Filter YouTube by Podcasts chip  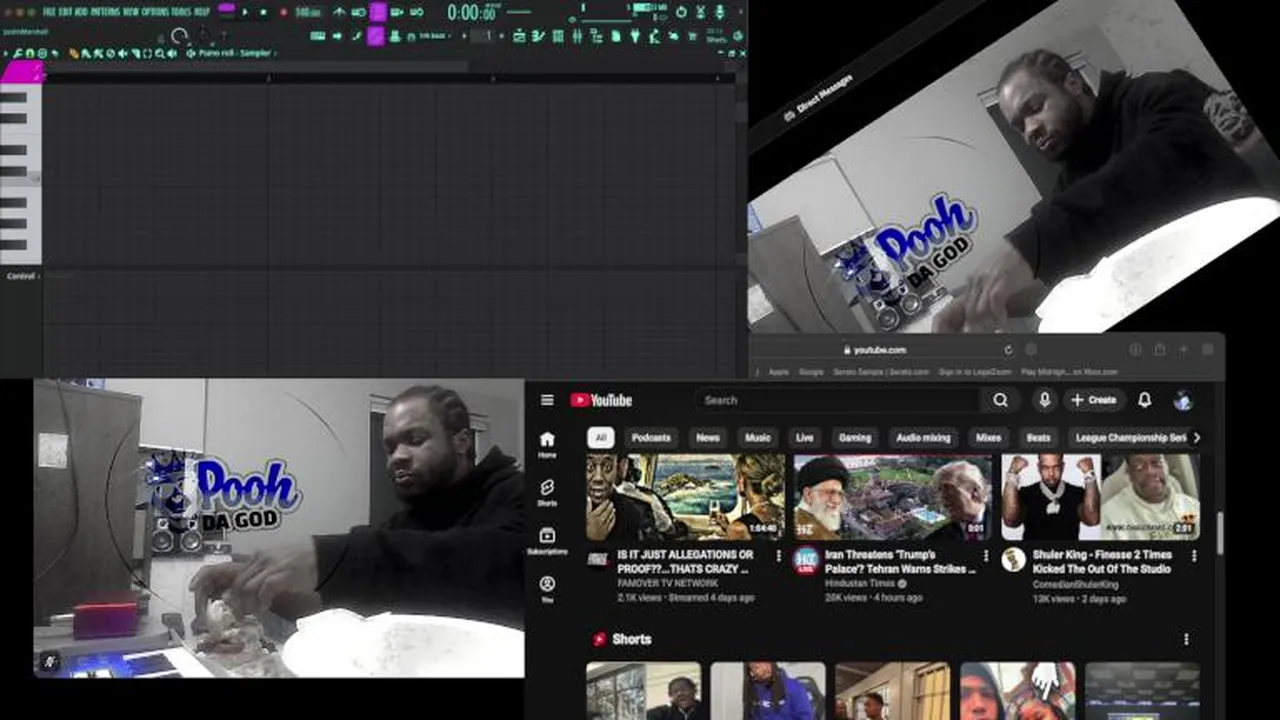(651, 437)
